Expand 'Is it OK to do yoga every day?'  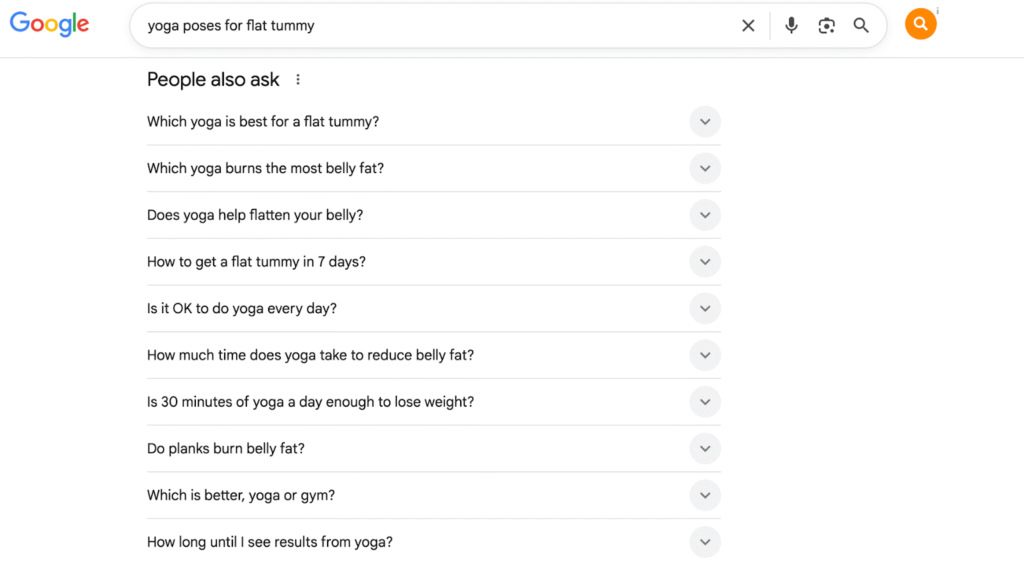point(434,308)
